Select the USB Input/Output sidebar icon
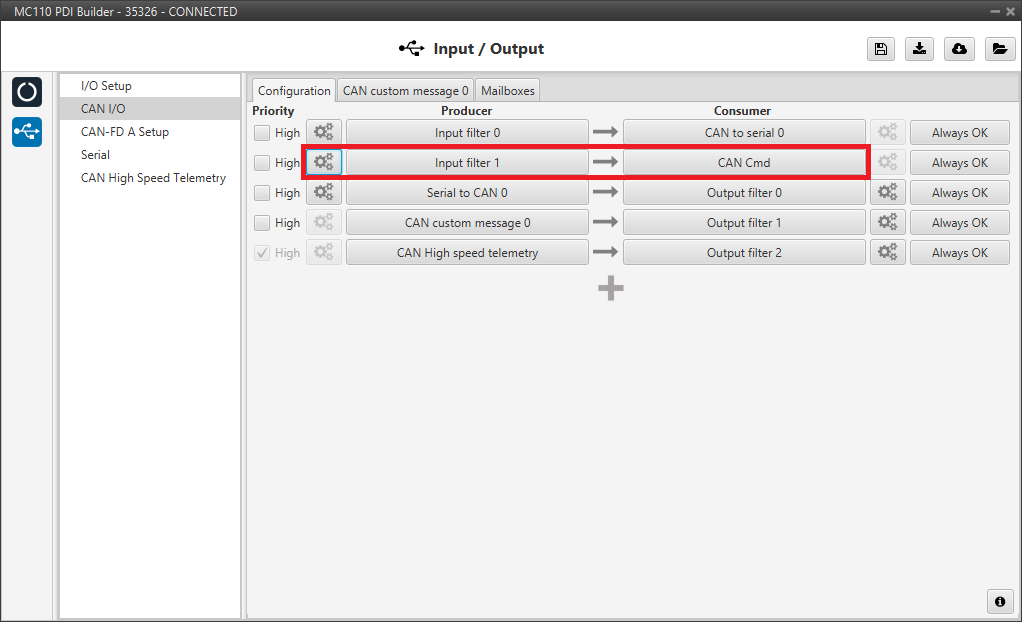This screenshot has width=1022, height=622. click(x=27, y=132)
